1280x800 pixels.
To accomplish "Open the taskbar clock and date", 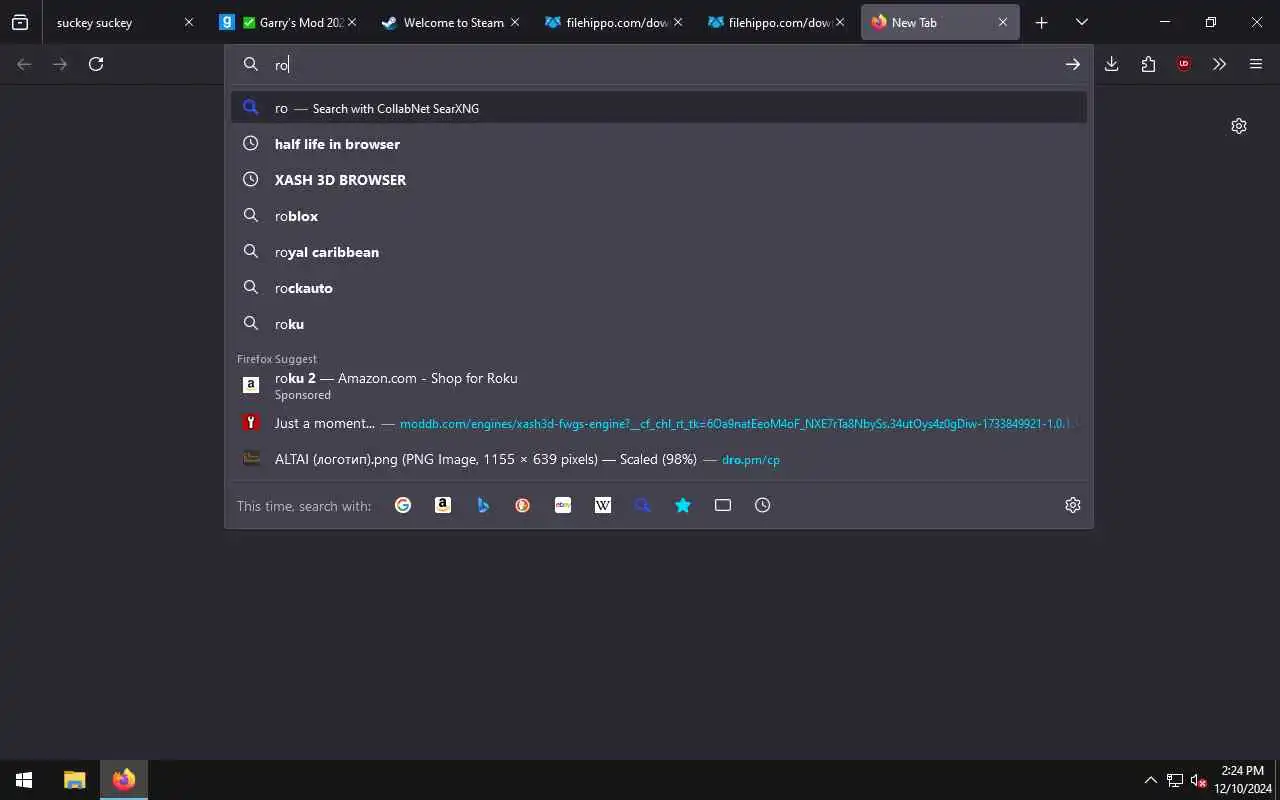I will (1242, 780).
